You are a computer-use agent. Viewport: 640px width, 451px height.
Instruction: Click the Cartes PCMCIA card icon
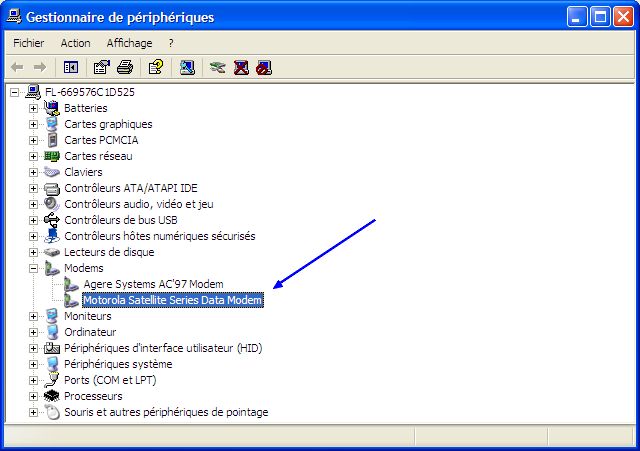pos(52,140)
